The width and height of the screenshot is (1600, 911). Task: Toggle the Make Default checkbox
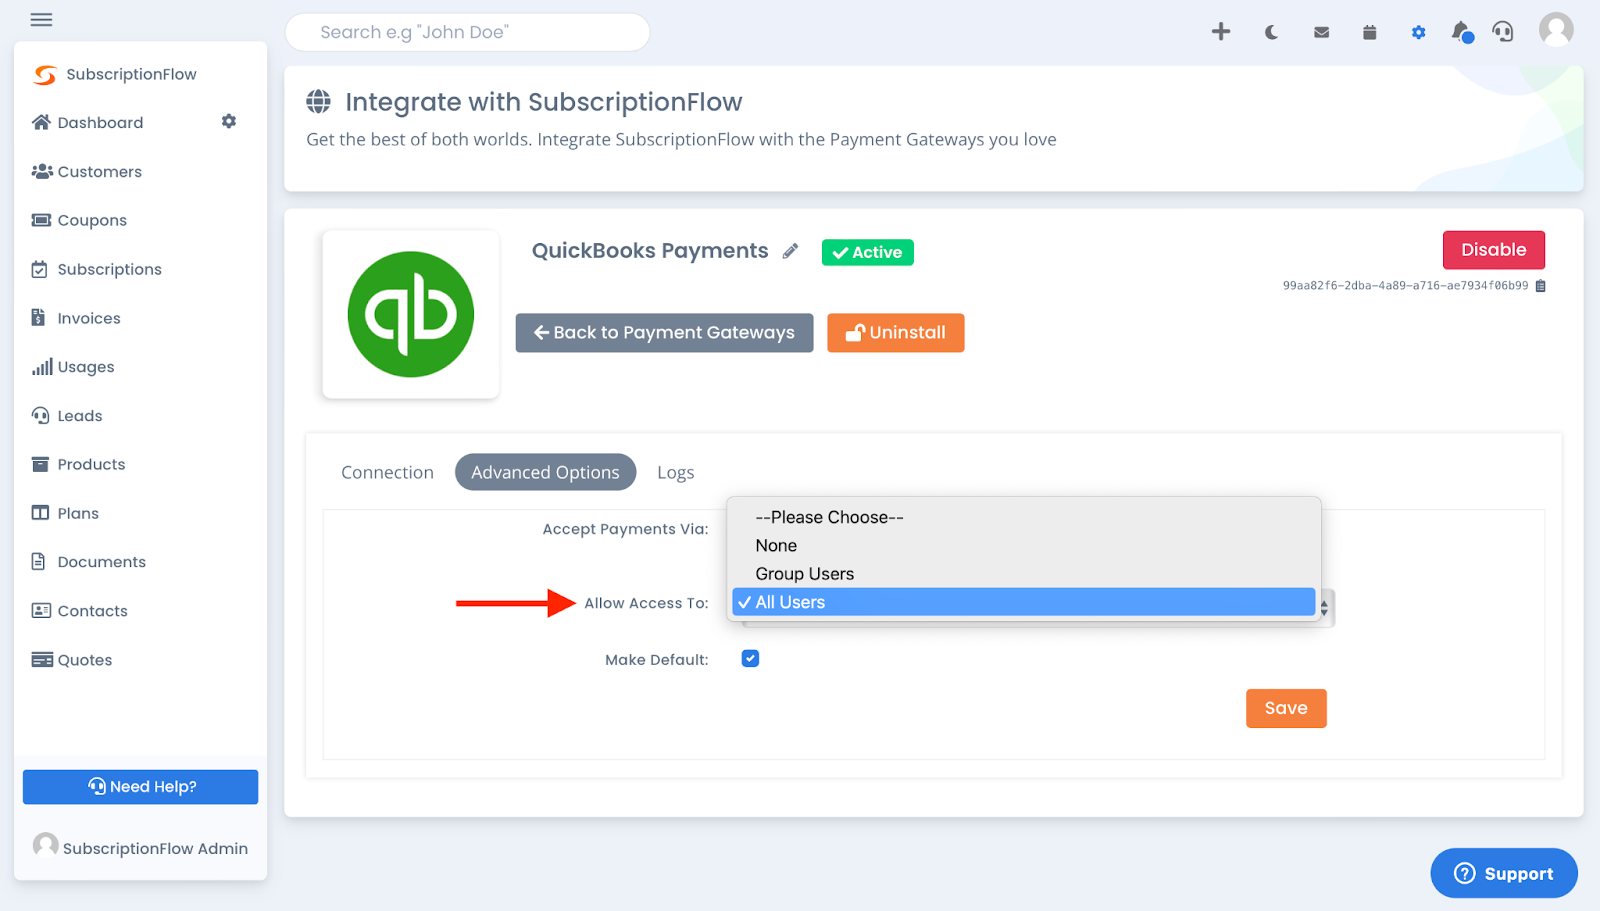pos(750,658)
